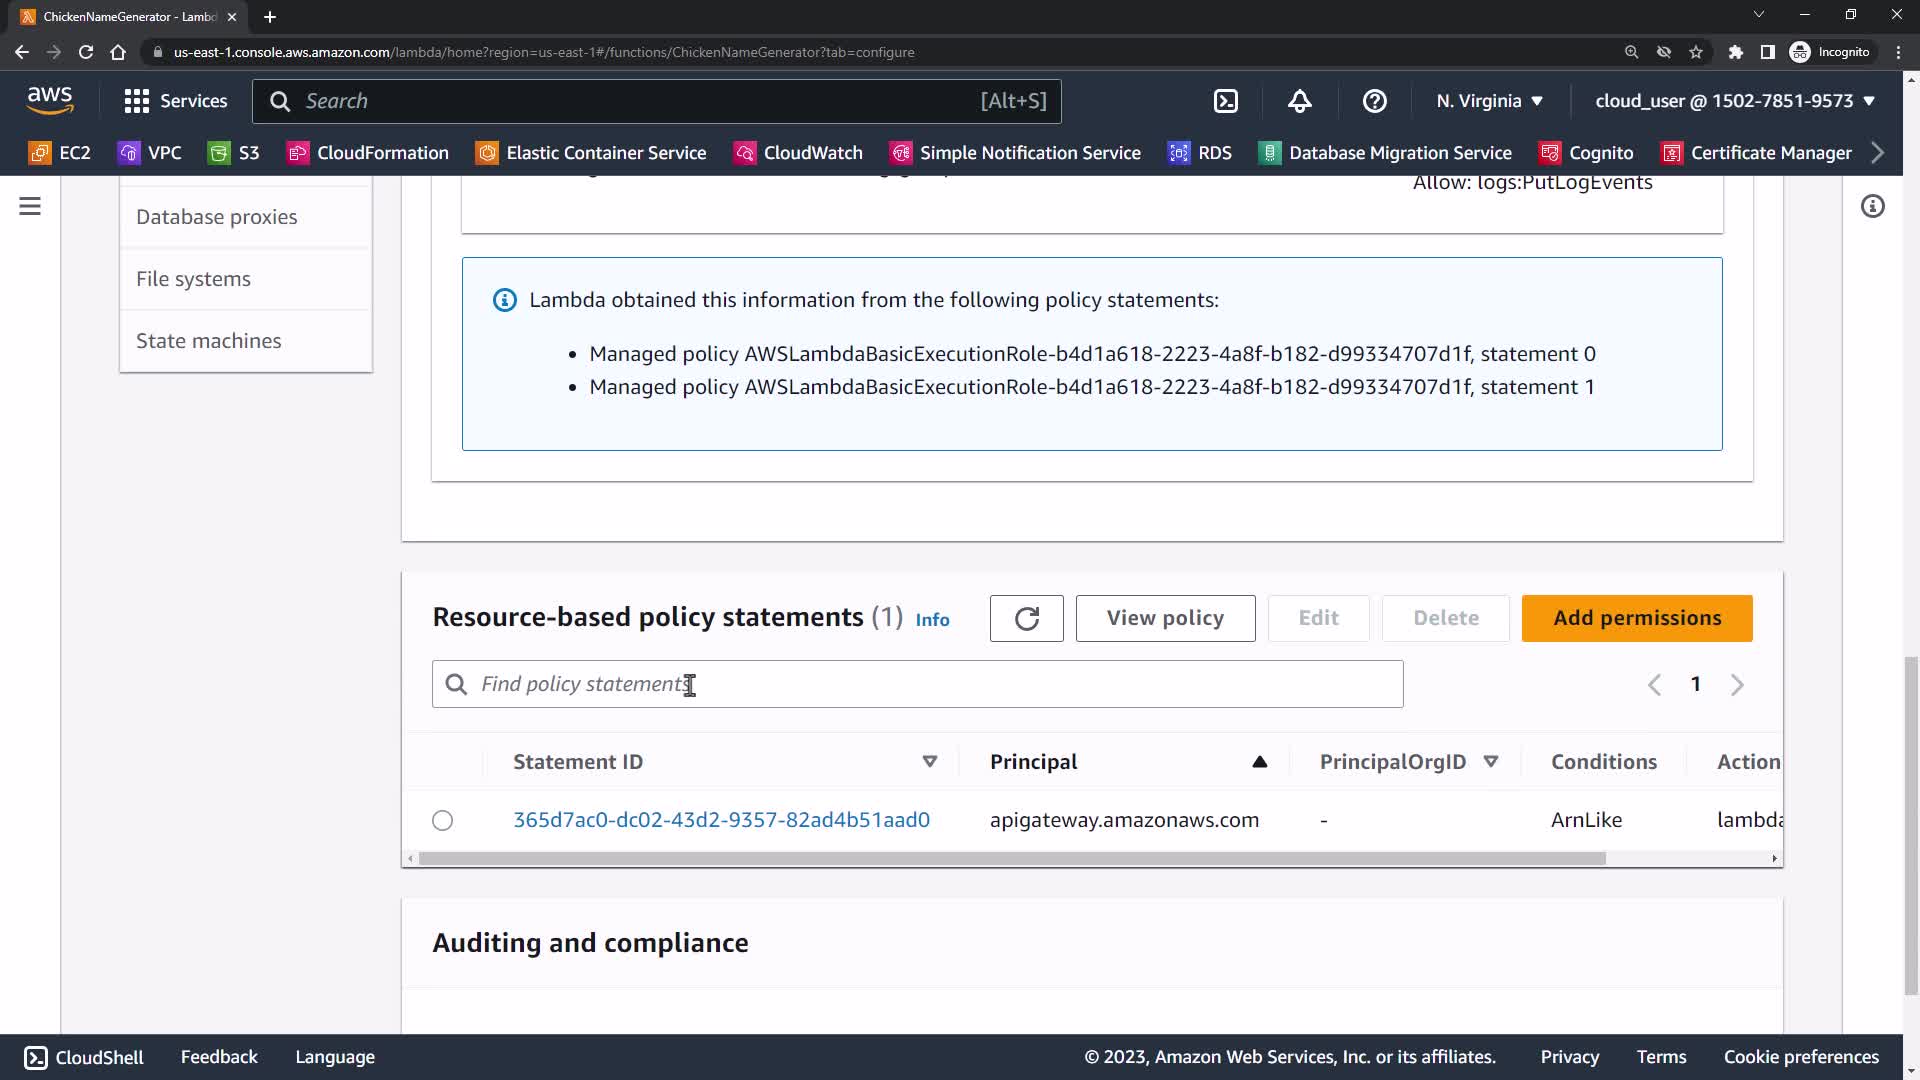Viewport: 1920px width, 1080px height.
Task: Click the info panel icon at right
Action: 1872,206
